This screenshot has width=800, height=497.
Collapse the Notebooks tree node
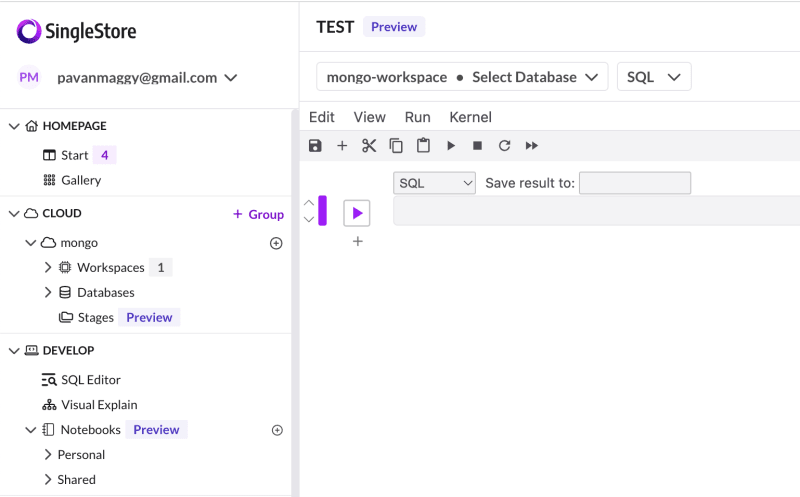[x=31, y=430]
